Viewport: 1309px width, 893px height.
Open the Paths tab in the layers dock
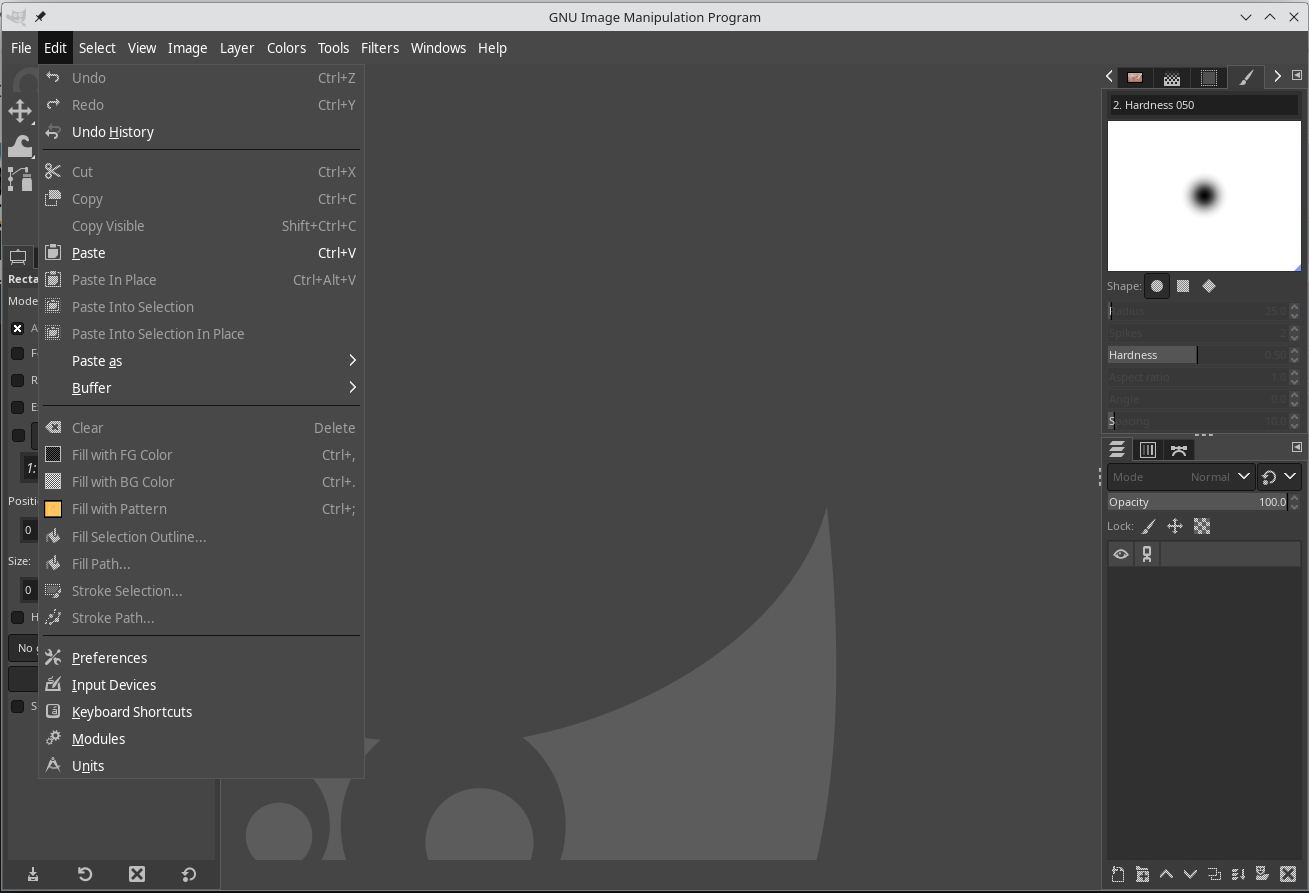1179,450
